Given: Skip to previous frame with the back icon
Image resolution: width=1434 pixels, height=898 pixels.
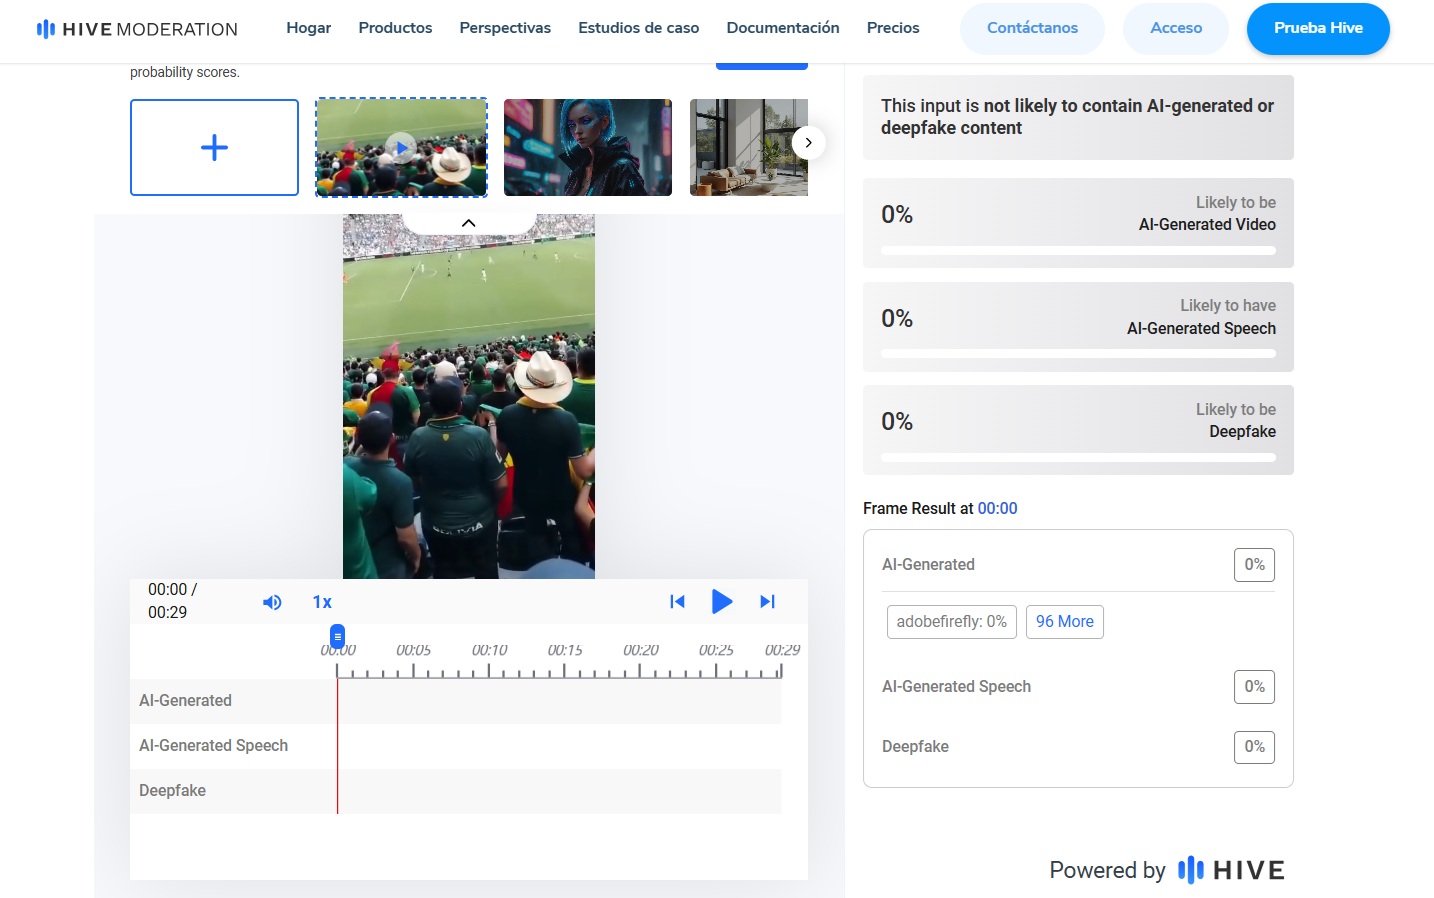Looking at the screenshot, I should 677,602.
